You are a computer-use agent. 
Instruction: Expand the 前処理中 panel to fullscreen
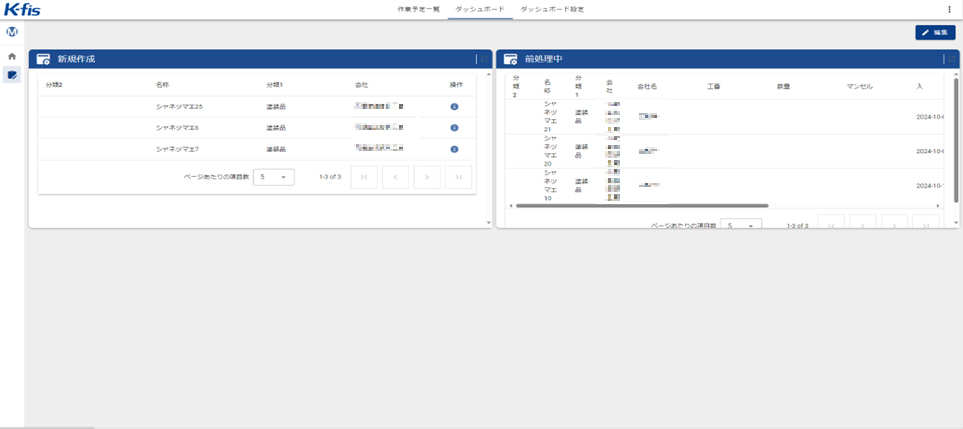951,60
